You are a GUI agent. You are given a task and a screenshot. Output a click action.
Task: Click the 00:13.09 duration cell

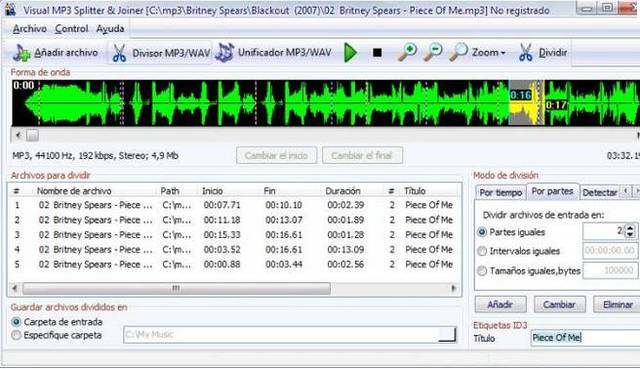pos(345,249)
